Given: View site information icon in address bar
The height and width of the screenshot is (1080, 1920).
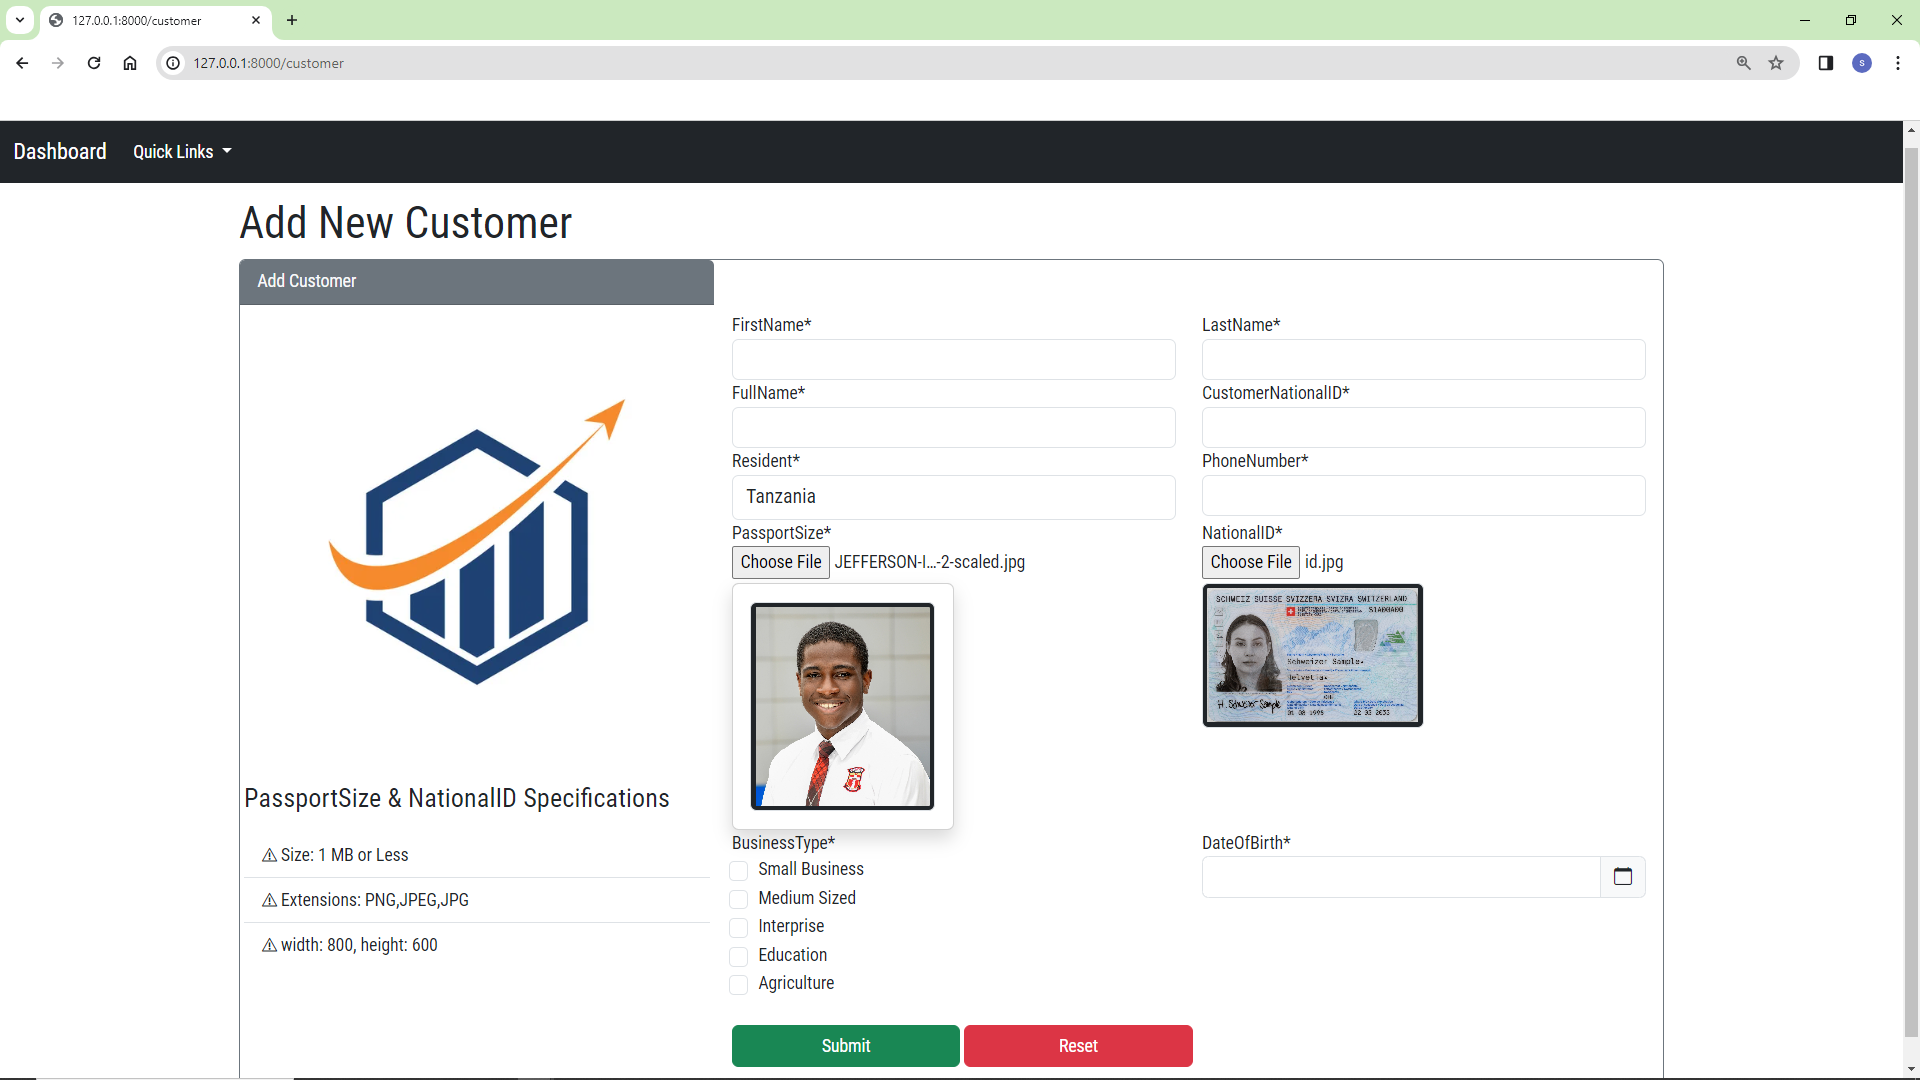Looking at the screenshot, I should pyautogui.click(x=173, y=63).
